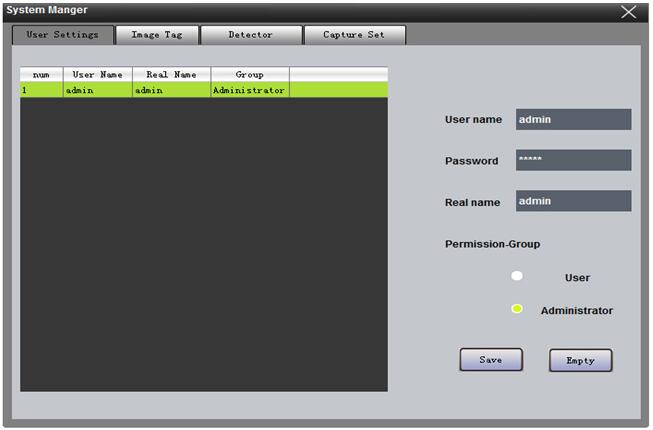Select the User permission radio button
The image size is (653, 430).
click(x=517, y=276)
